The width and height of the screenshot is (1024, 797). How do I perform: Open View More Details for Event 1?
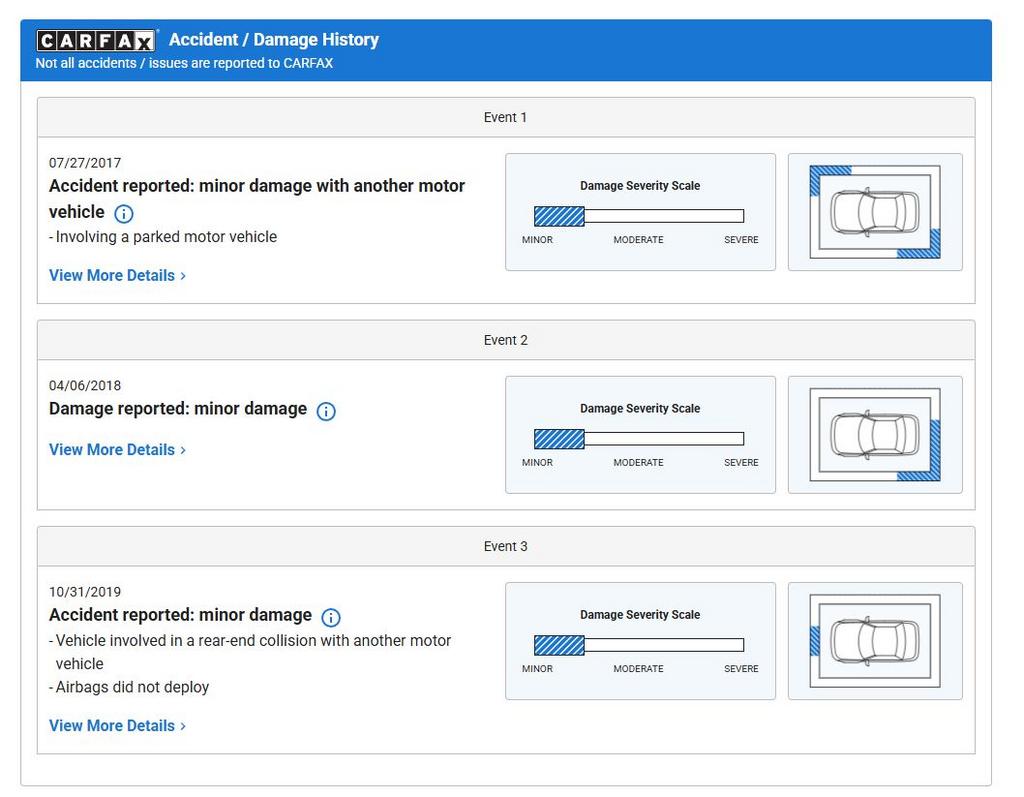(x=117, y=275)
